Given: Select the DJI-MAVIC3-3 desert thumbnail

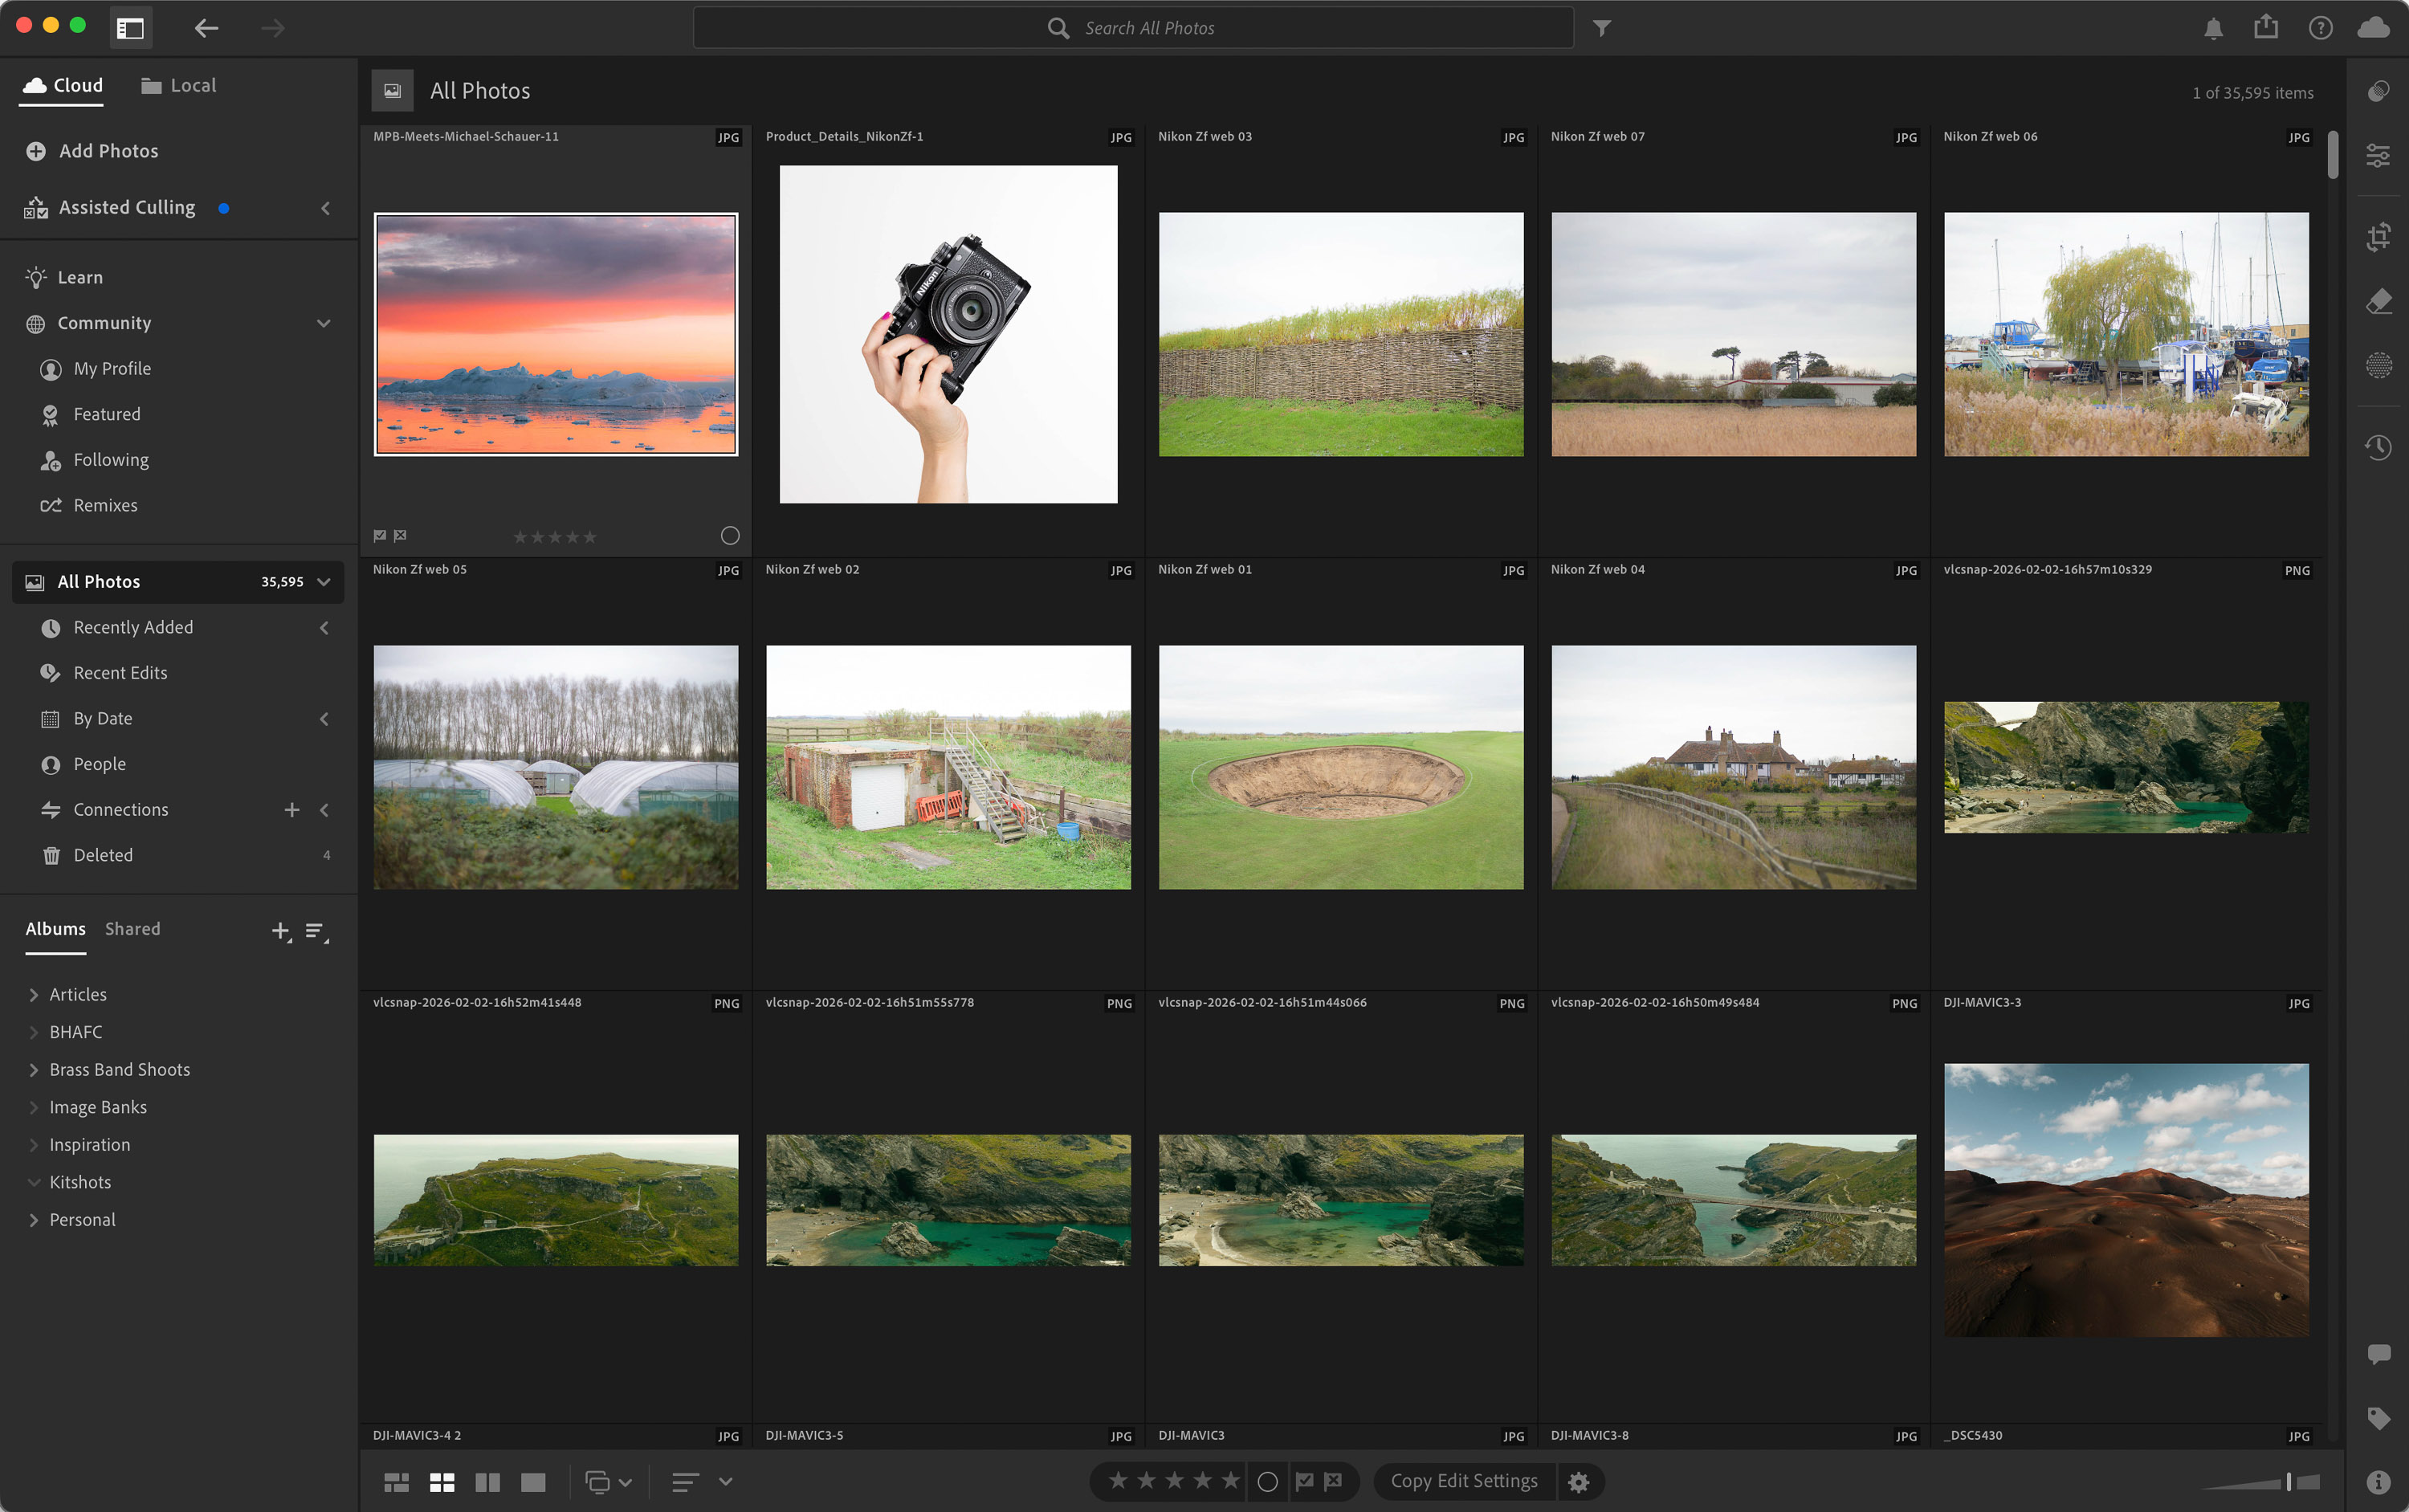Looking at the screenshot, I should click(2126, 1200).
